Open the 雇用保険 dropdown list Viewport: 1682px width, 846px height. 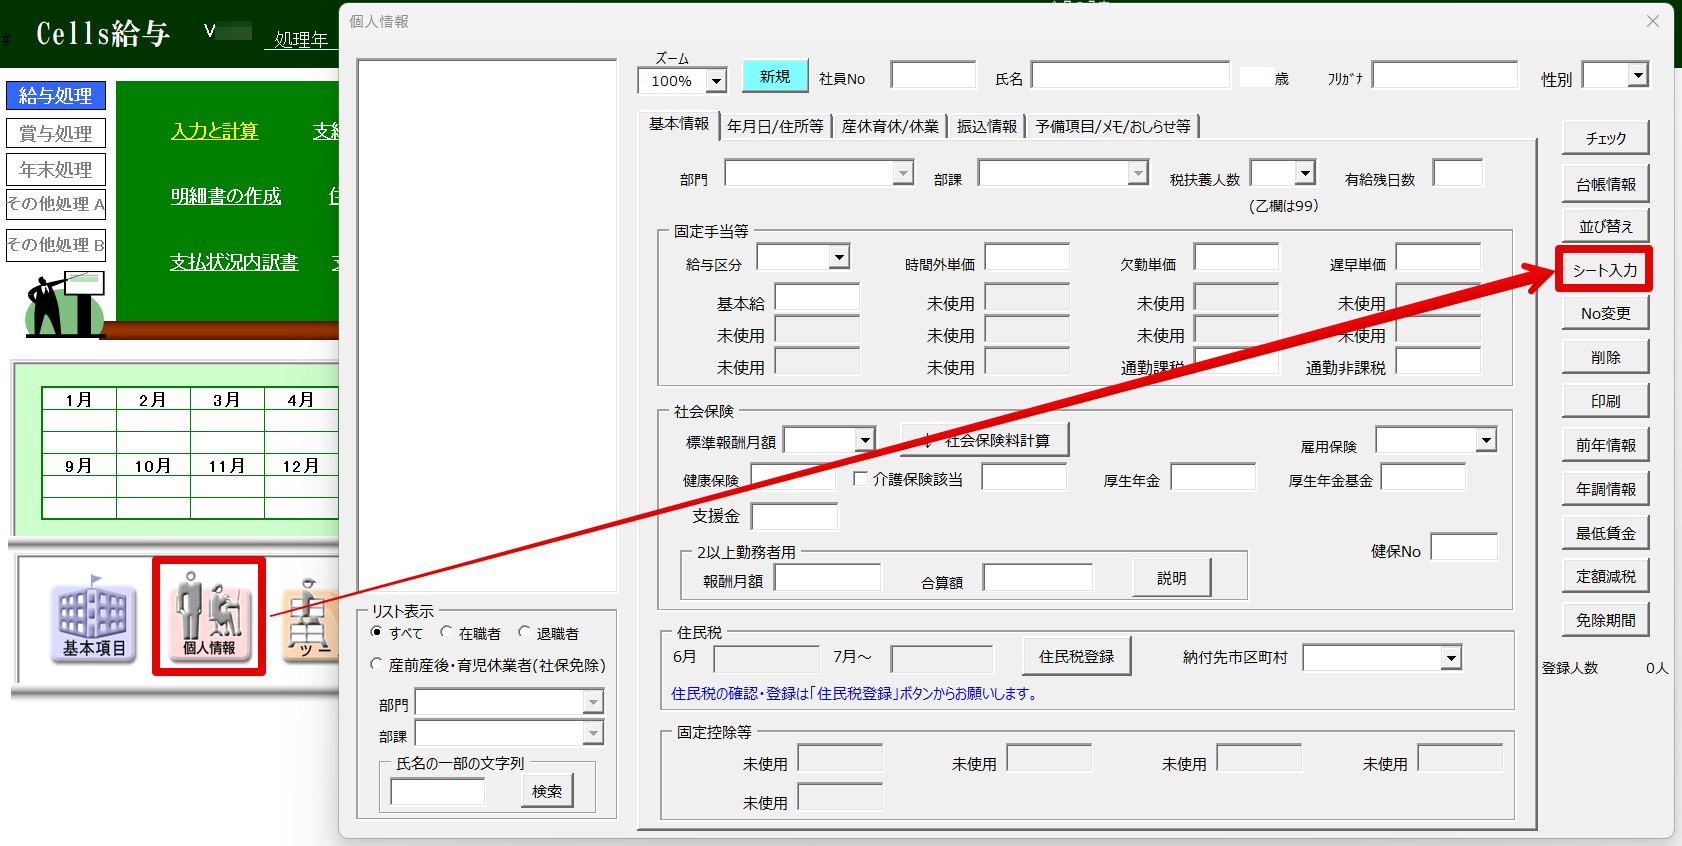point(1486,440)
